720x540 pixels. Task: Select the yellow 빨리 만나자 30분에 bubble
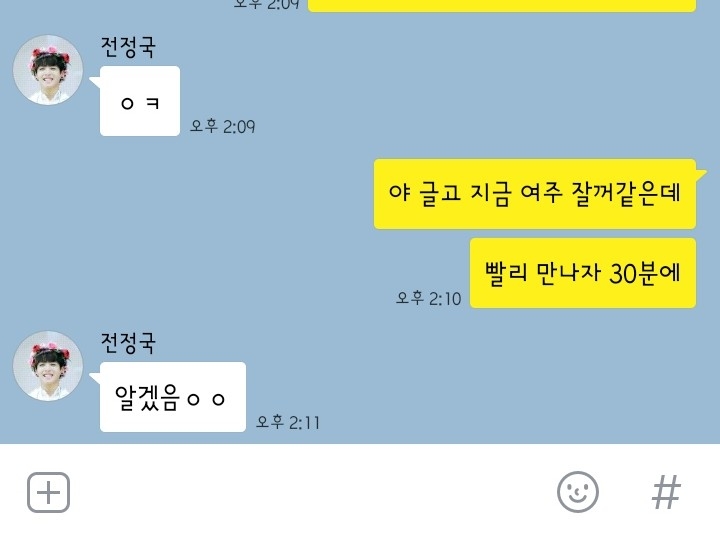[x=583, y=273]
